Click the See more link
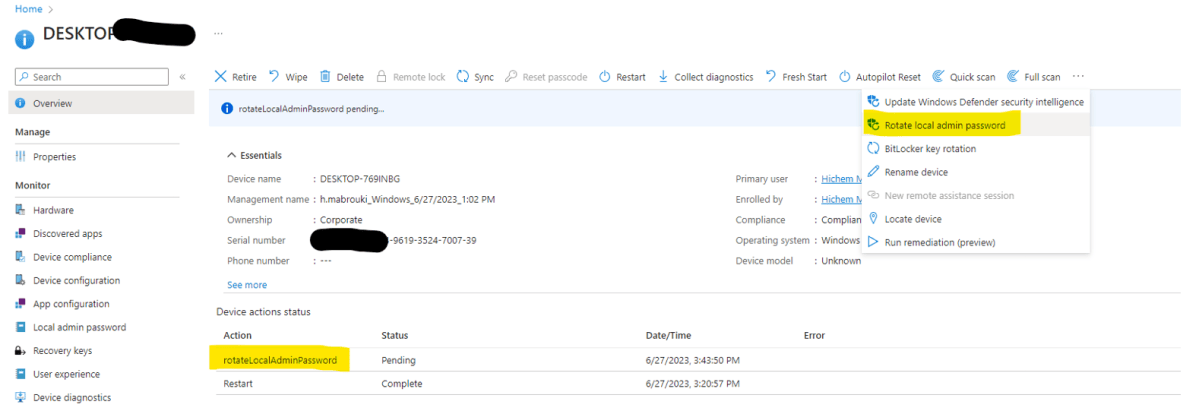 pyautogui.click(x=247, y=285)
